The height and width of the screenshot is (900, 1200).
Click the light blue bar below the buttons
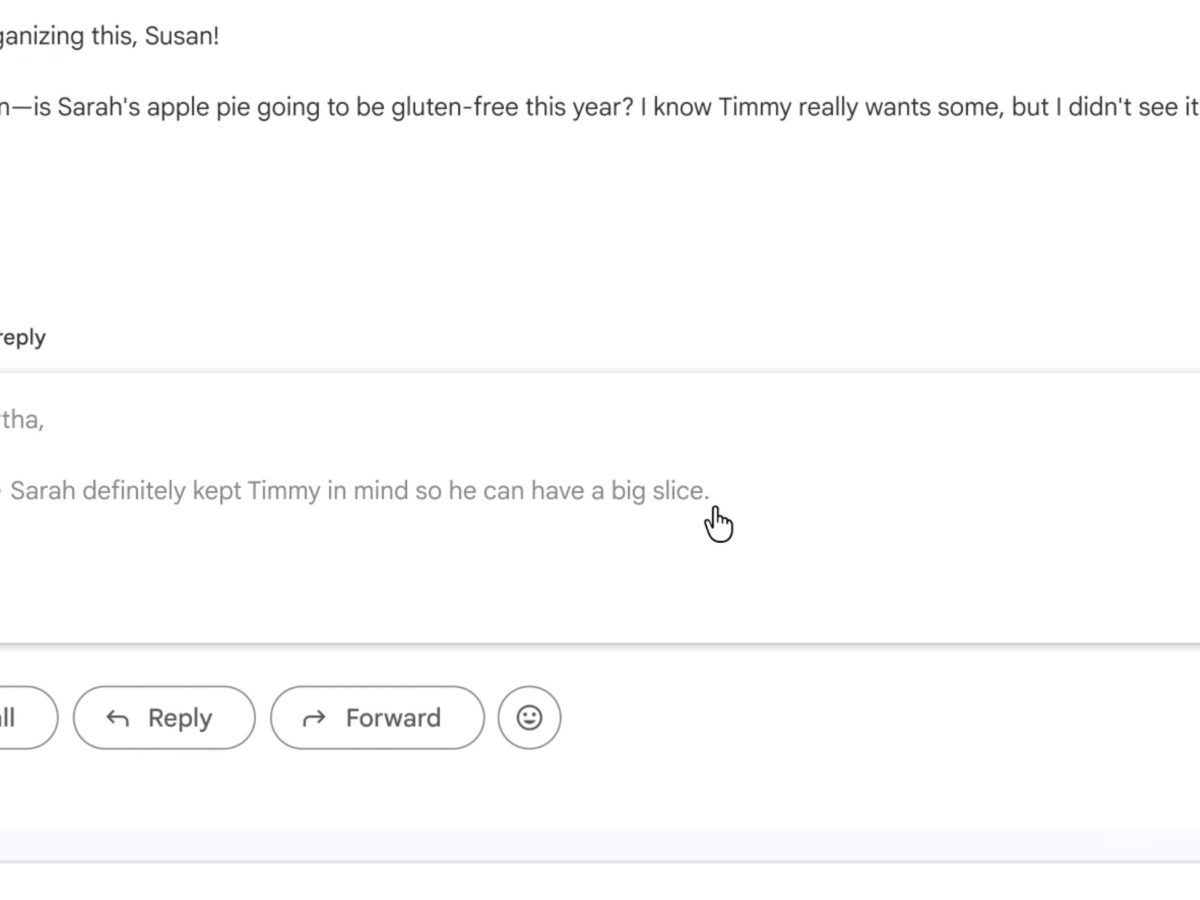click(x=600, y=843)
